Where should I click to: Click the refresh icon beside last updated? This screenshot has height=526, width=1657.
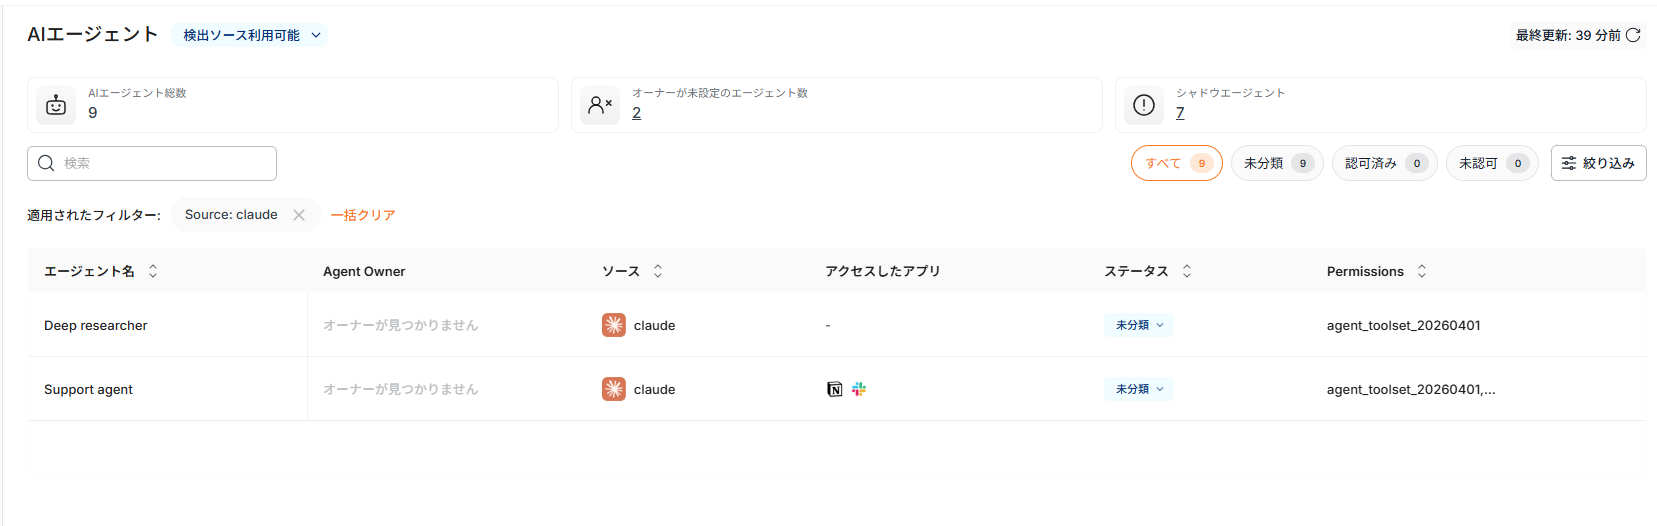click(1633, 35)
